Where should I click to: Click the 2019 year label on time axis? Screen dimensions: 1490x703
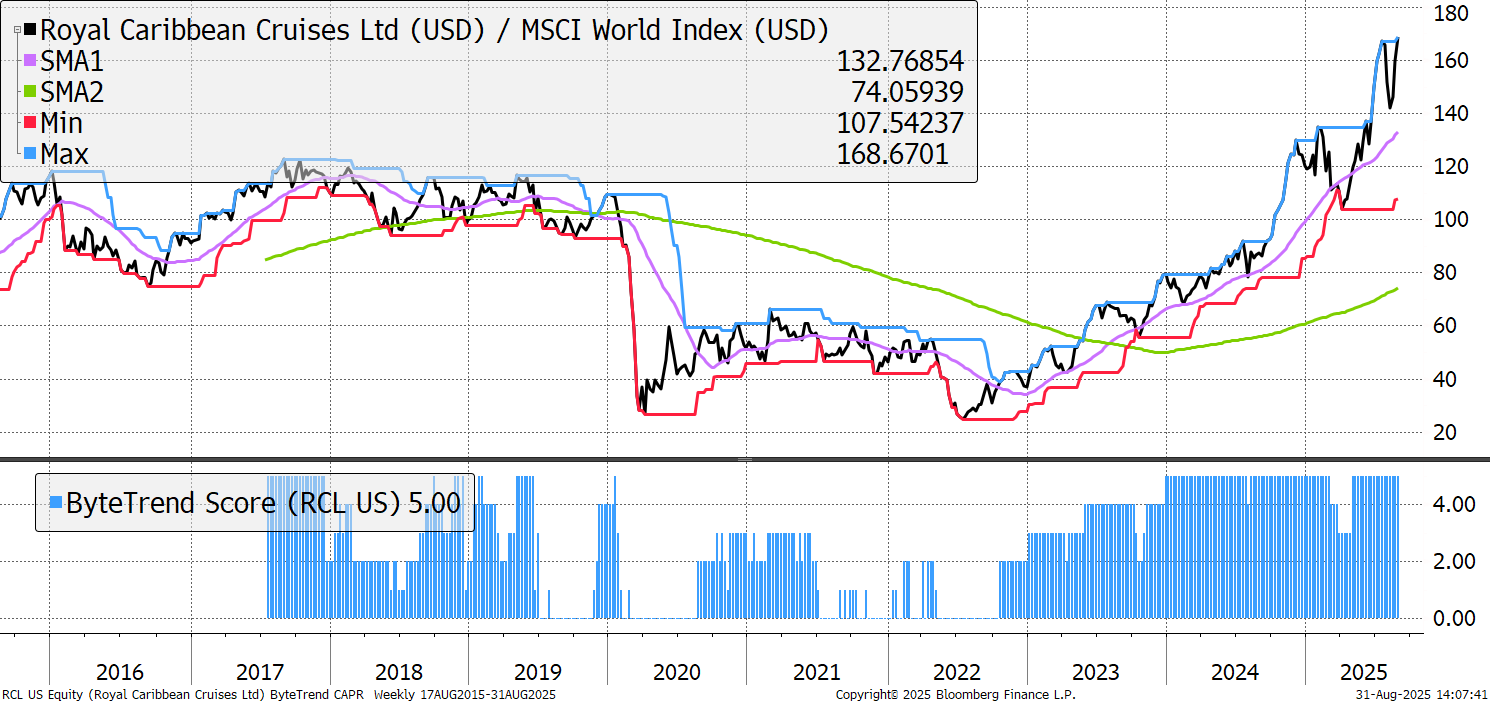tap(538, 673)
